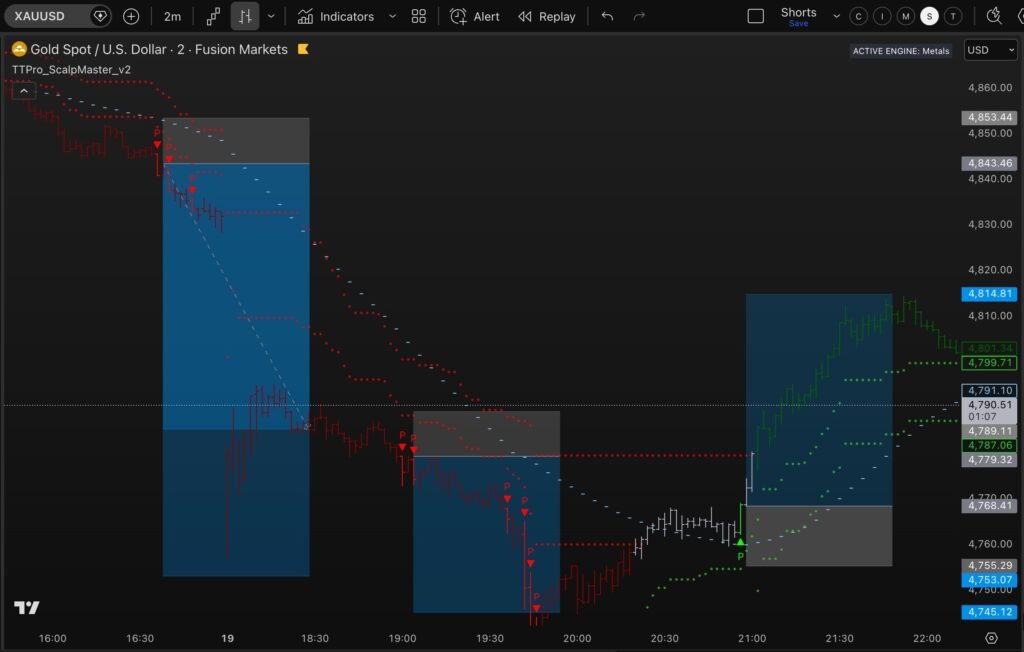The image size is (1024, 652).
Task: Click the add symbol plus icon
Action: click(x=131, y=16)
